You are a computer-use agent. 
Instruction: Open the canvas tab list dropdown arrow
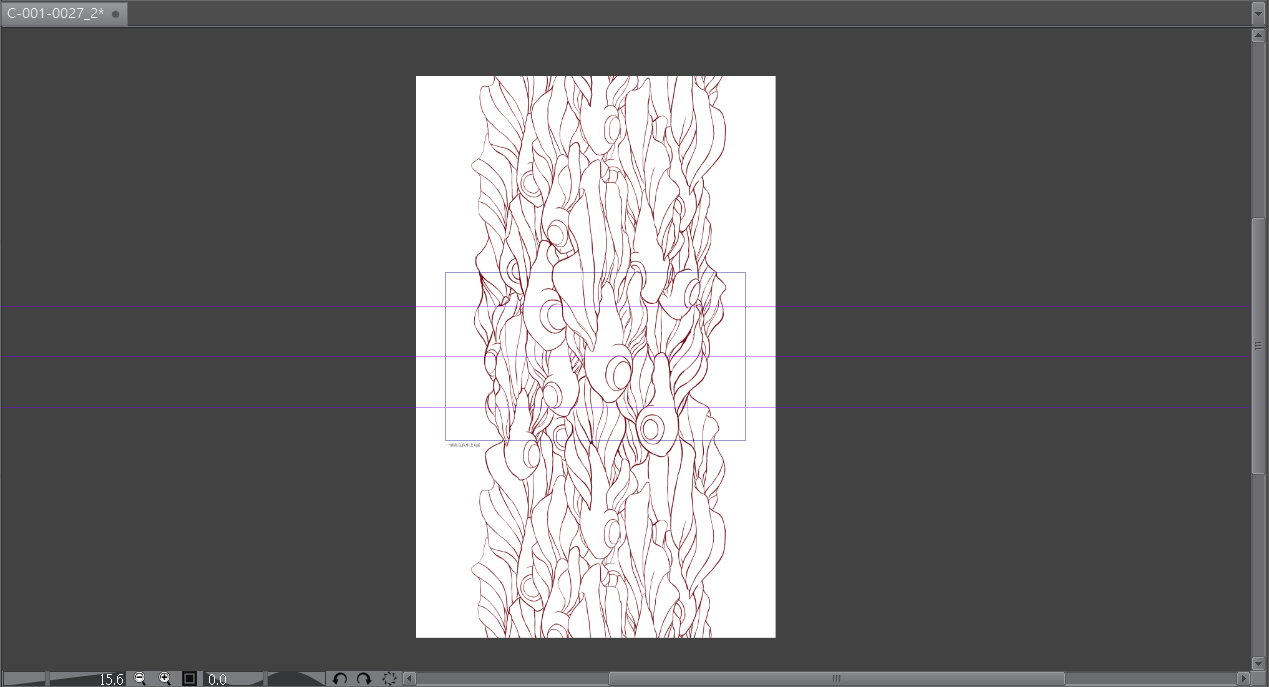coord(1258,14)
